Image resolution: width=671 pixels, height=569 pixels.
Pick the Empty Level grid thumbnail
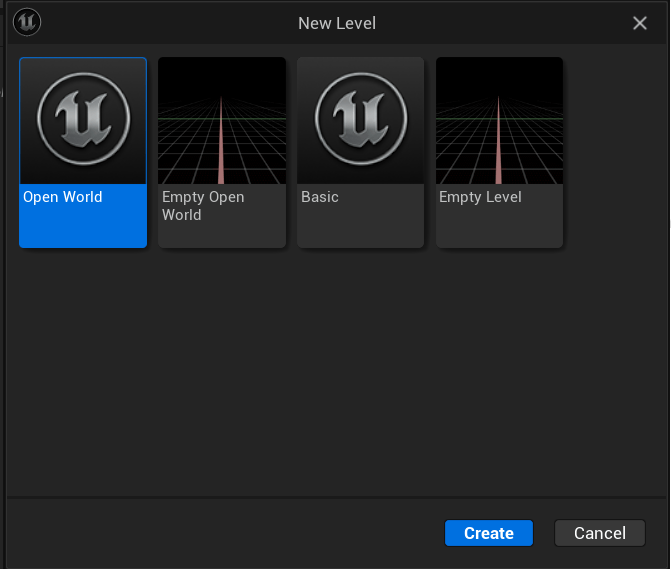pos(499,121)
